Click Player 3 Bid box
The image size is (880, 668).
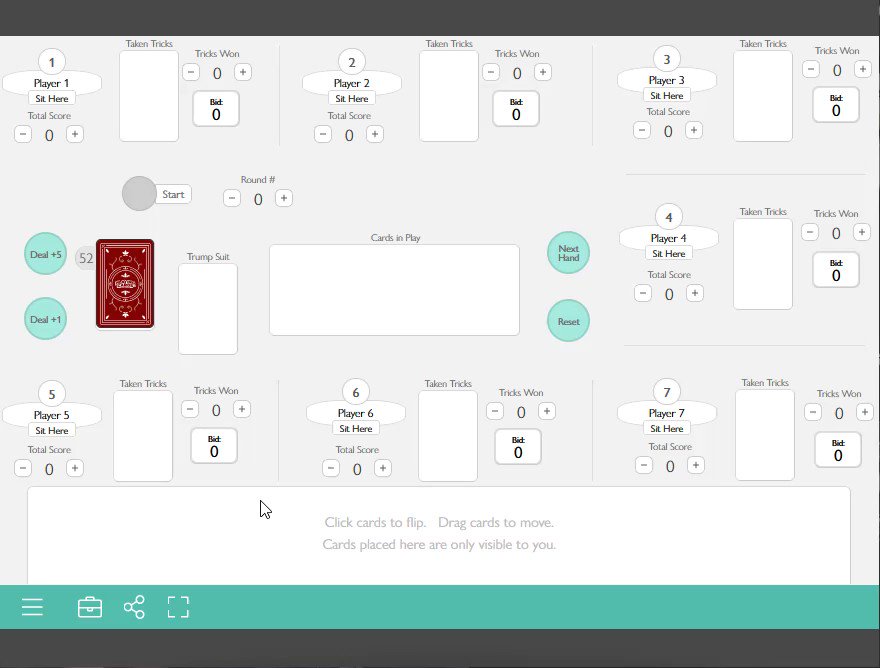pos(836,105)
